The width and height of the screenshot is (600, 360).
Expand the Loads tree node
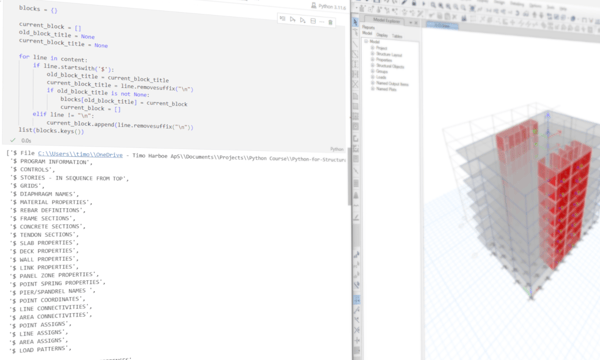click(372, 77)
